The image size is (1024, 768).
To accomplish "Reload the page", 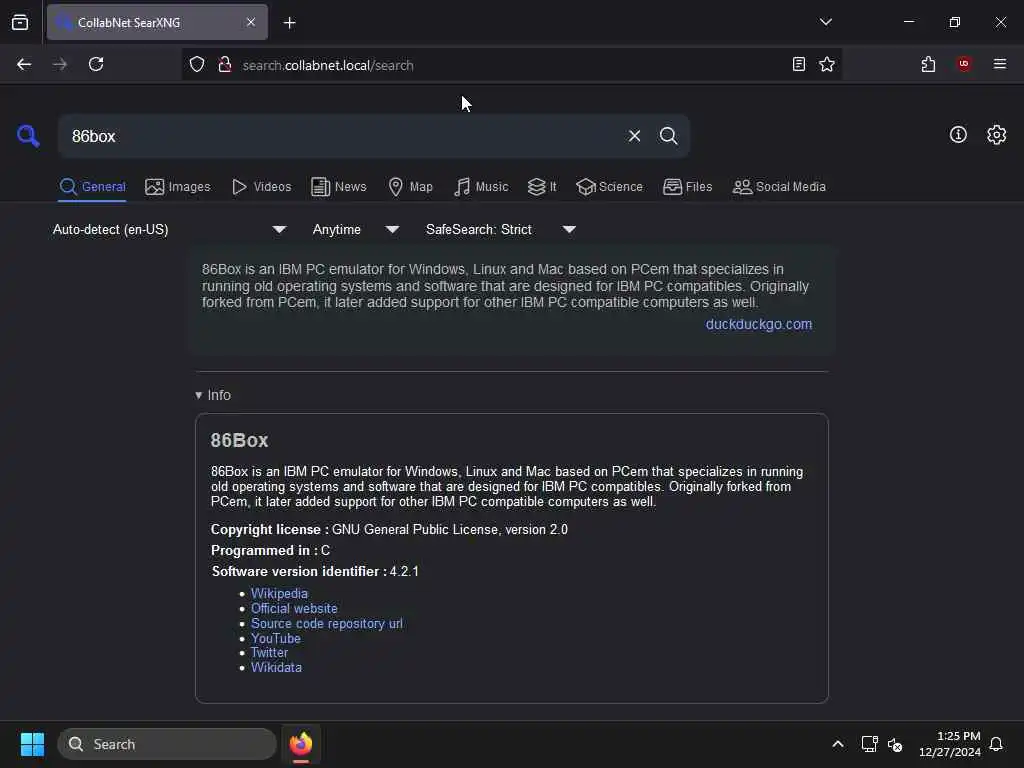I will [x=96, y=64].
